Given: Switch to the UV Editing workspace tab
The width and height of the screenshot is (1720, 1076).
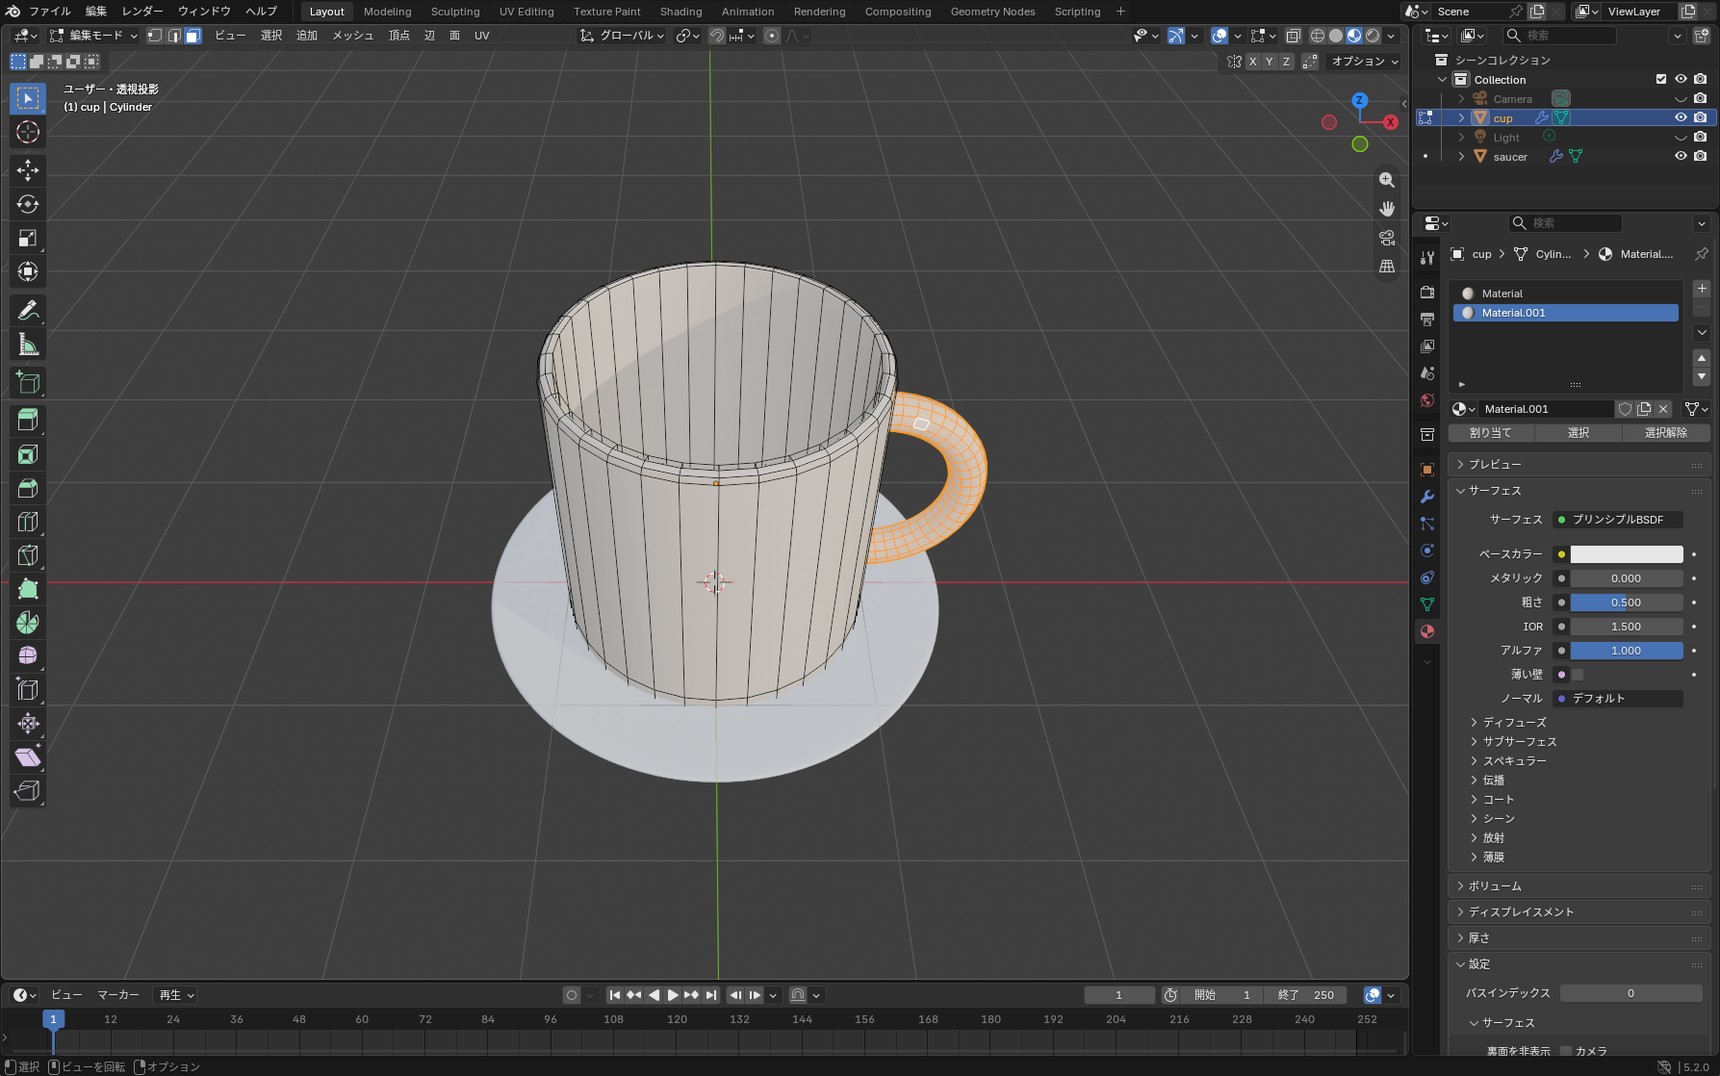Looking at the screenshot, I should click(526, 11).
